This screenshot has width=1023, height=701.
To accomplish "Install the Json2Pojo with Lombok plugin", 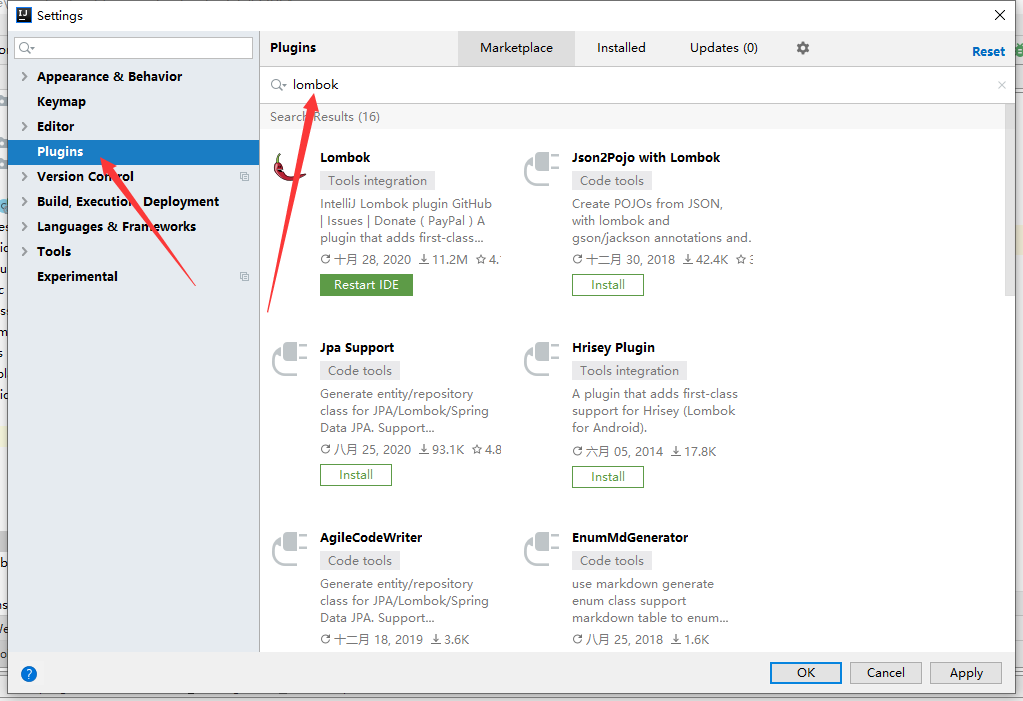I will click(607, 285).
